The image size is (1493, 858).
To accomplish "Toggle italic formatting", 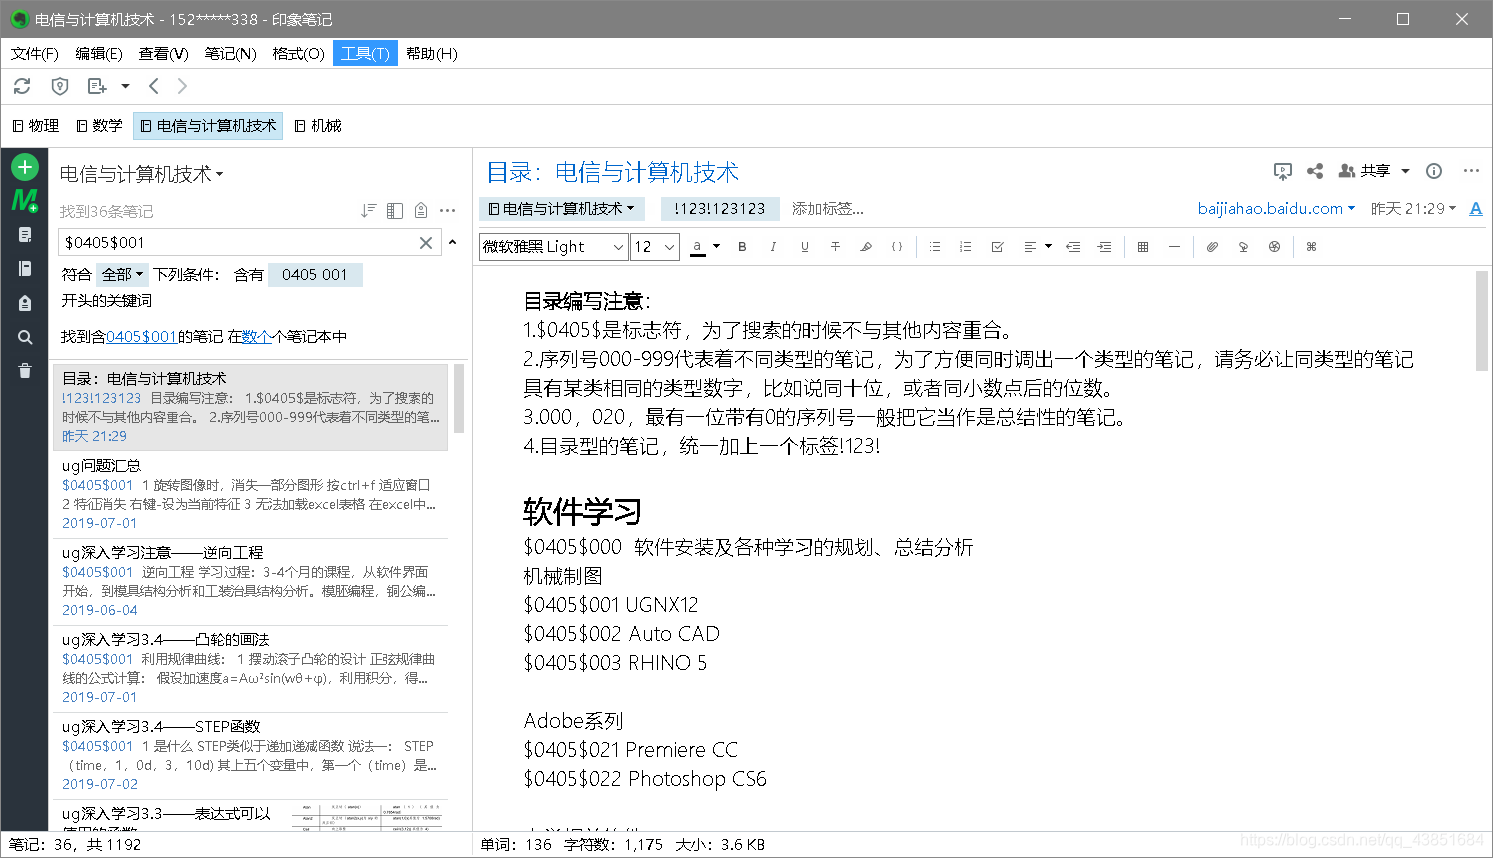I will pyautogui.click(x=773, y=247).
